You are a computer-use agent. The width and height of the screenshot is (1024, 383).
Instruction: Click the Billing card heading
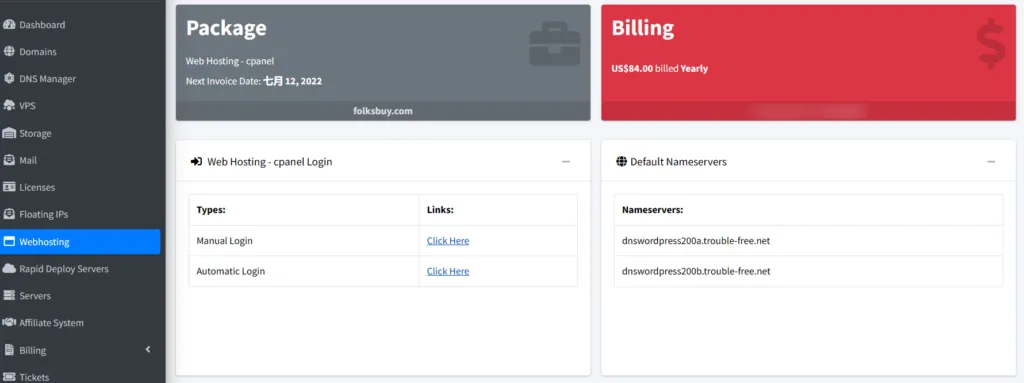point(643,28)
